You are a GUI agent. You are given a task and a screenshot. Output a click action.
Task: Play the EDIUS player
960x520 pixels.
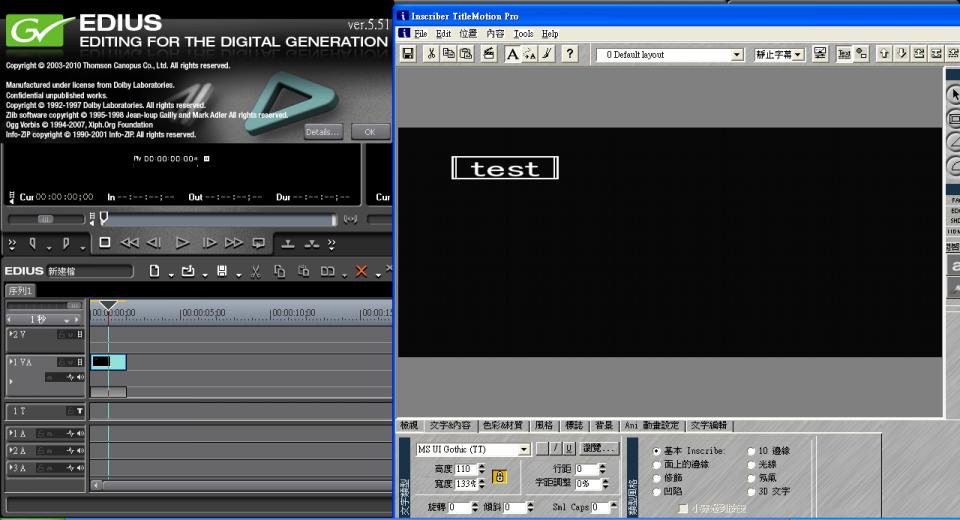coord(182,243)
